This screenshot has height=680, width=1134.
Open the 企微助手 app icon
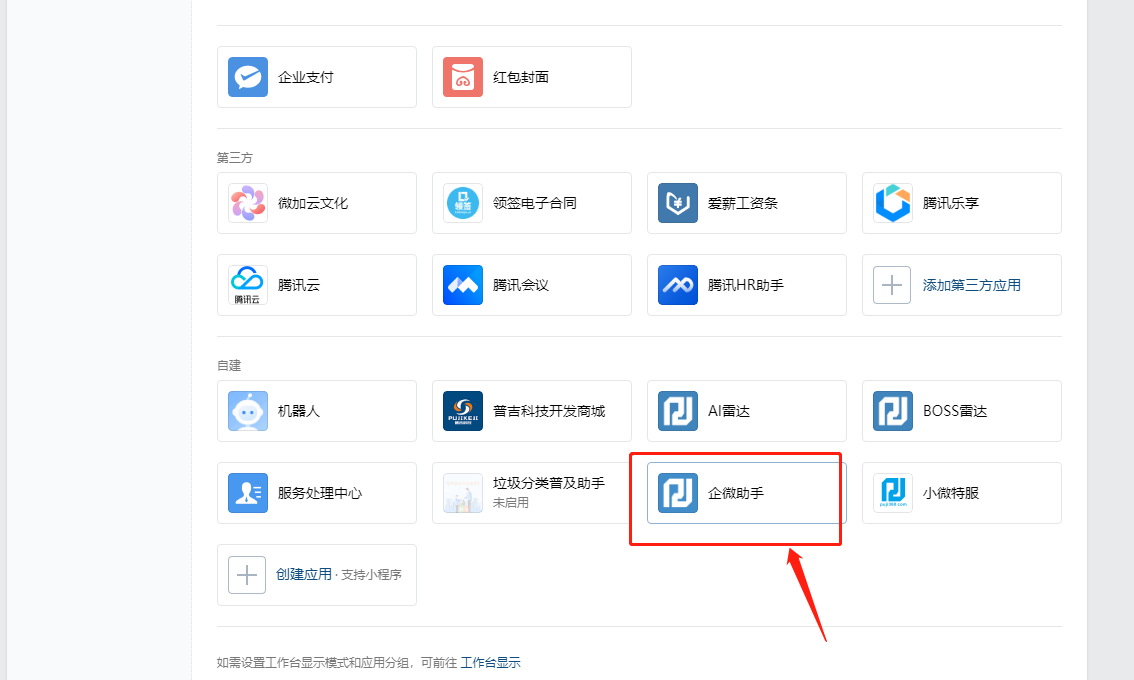678,493
